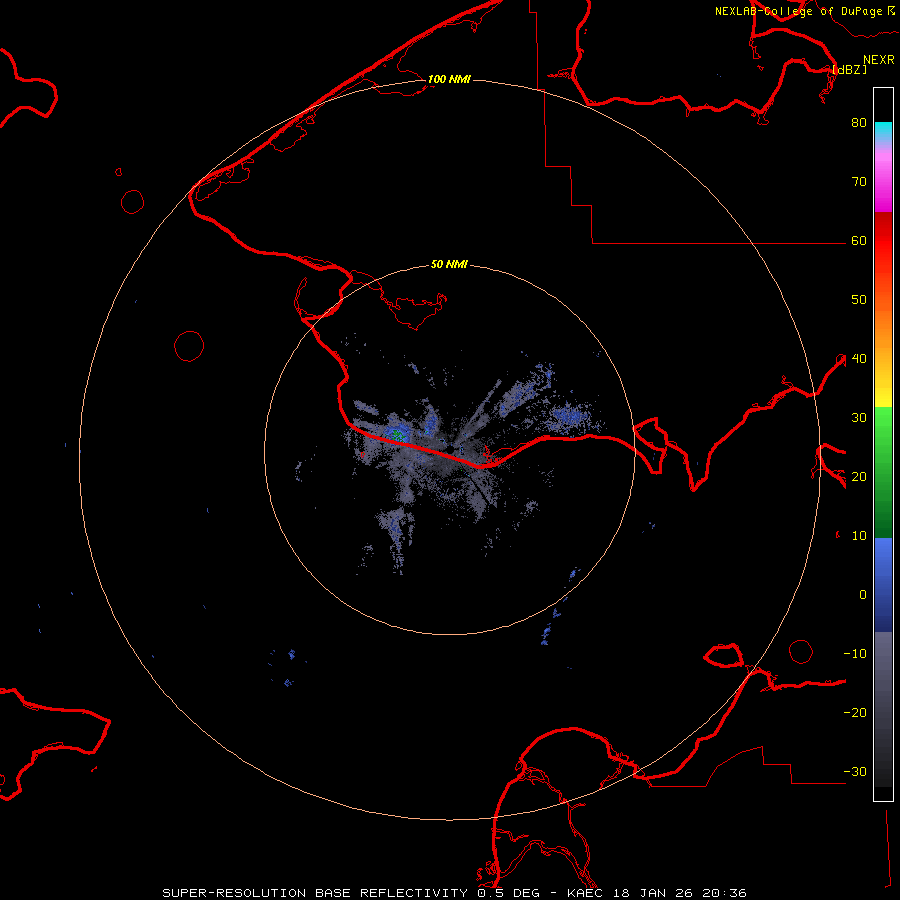Click the 20 value on the dBZ scale
900x900 pixels.
point(859,477)
